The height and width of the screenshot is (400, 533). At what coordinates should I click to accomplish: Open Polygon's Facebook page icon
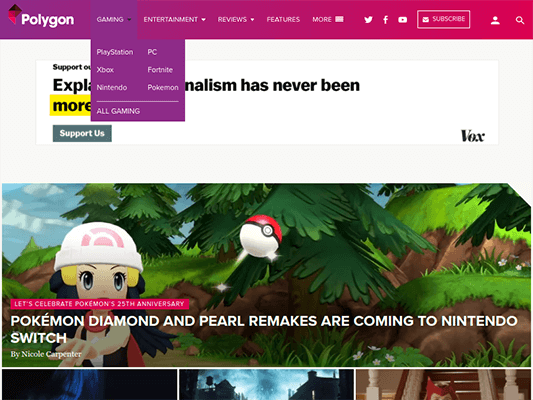tap(385, 20)
